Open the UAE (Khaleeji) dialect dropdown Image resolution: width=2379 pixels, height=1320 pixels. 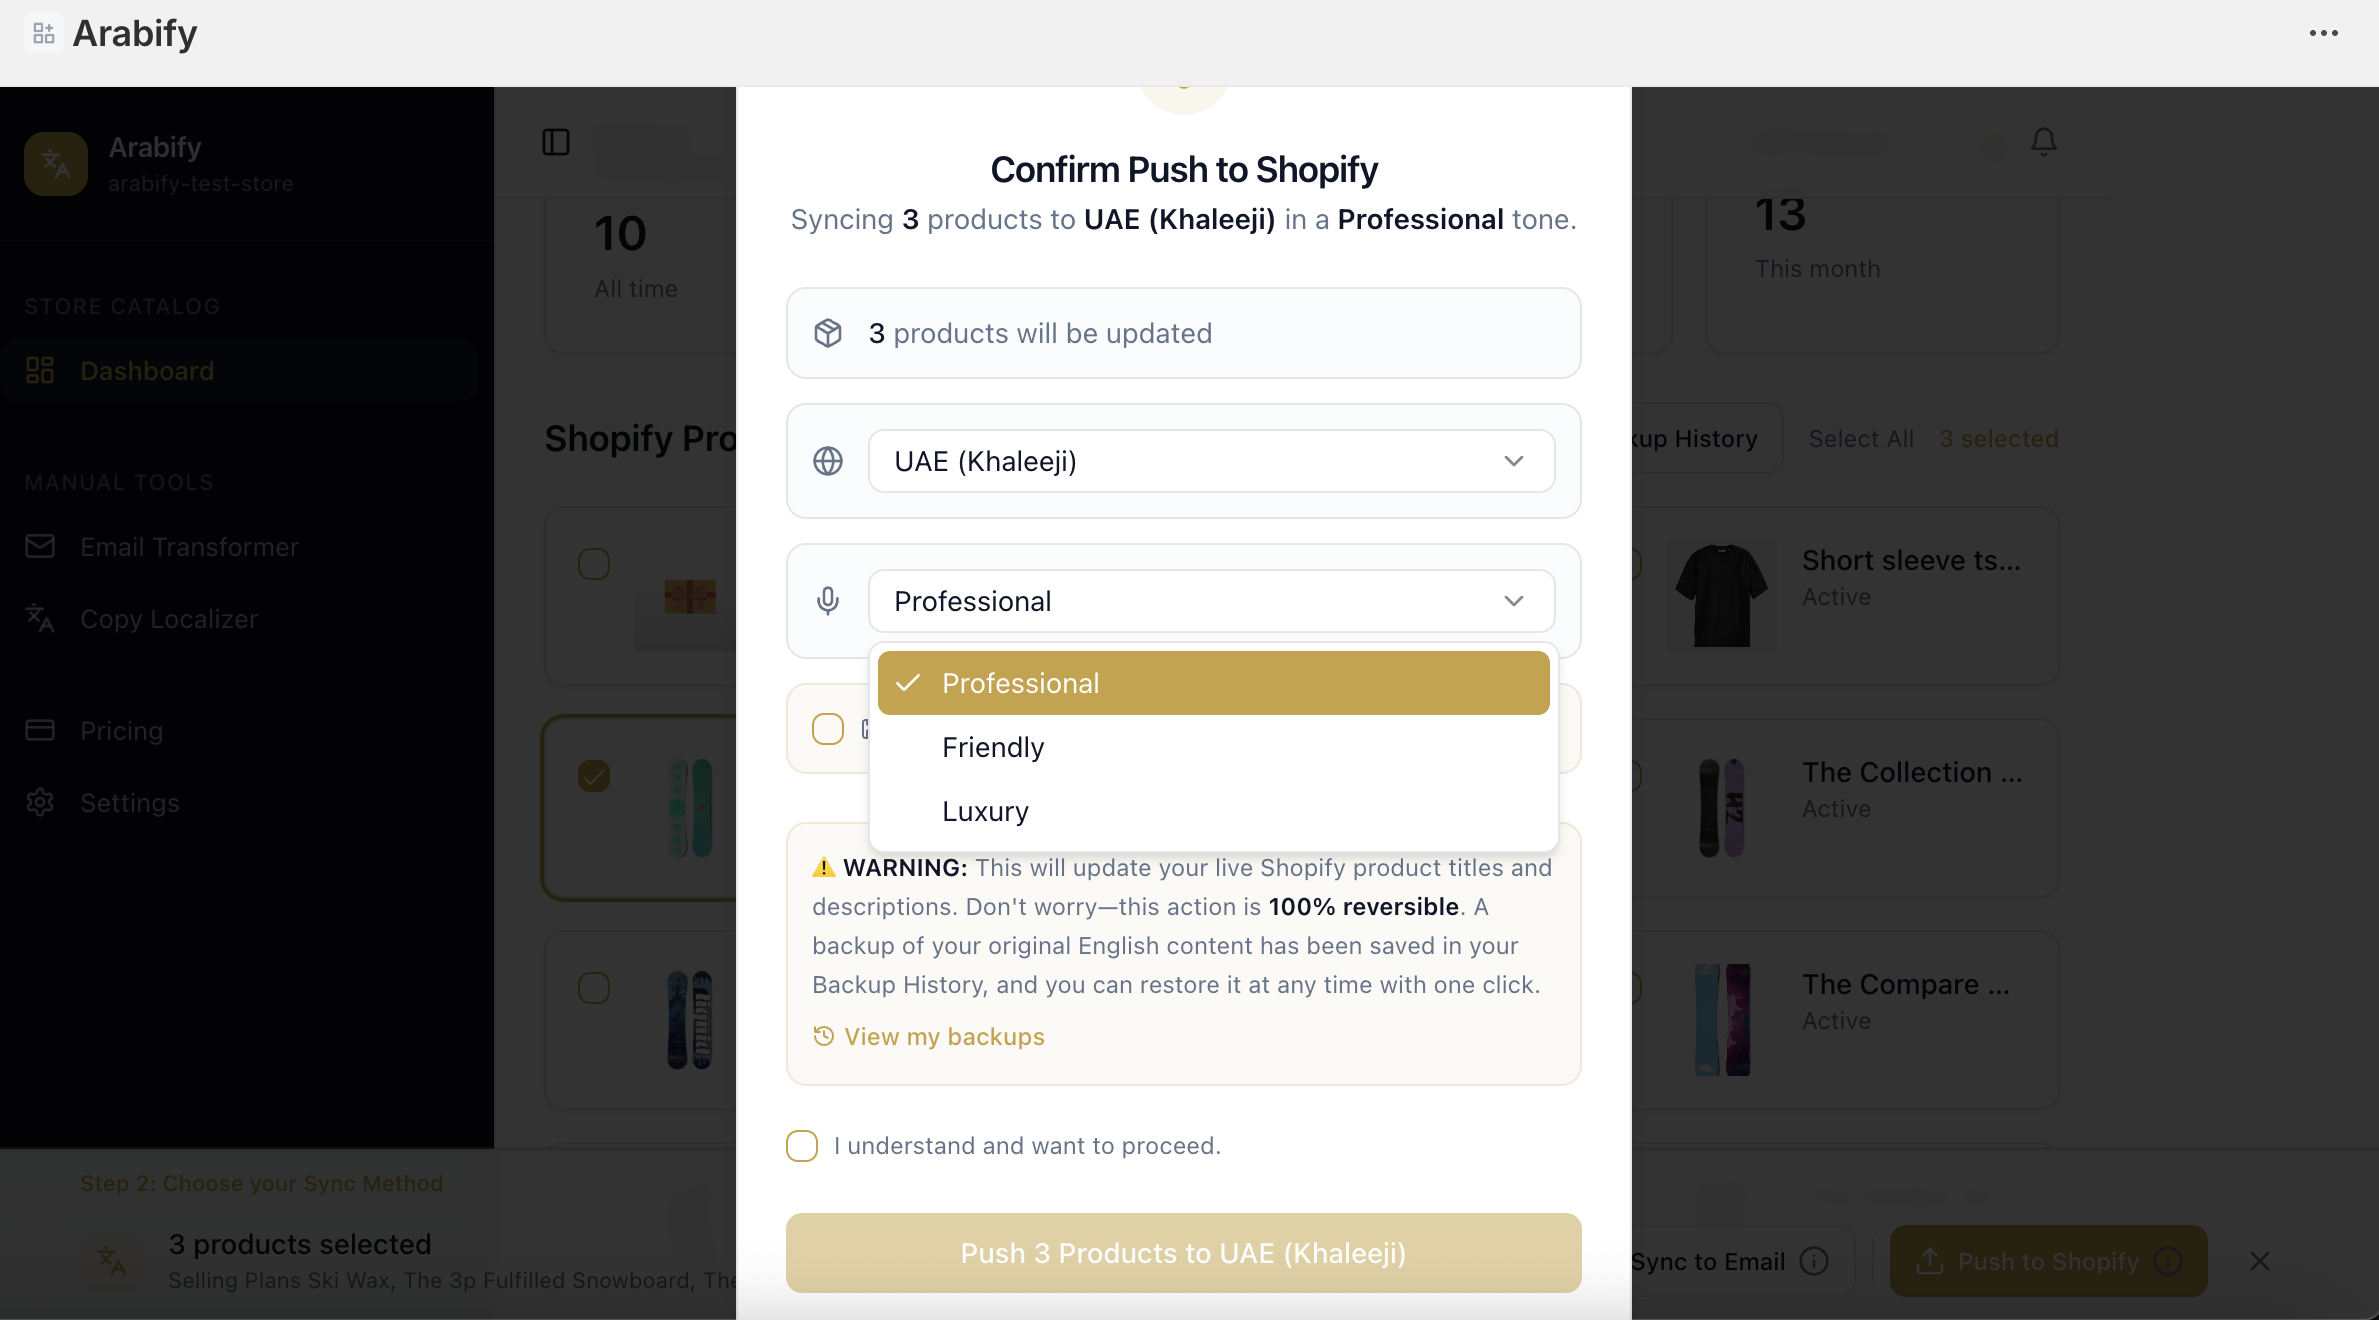[1211, 461]
